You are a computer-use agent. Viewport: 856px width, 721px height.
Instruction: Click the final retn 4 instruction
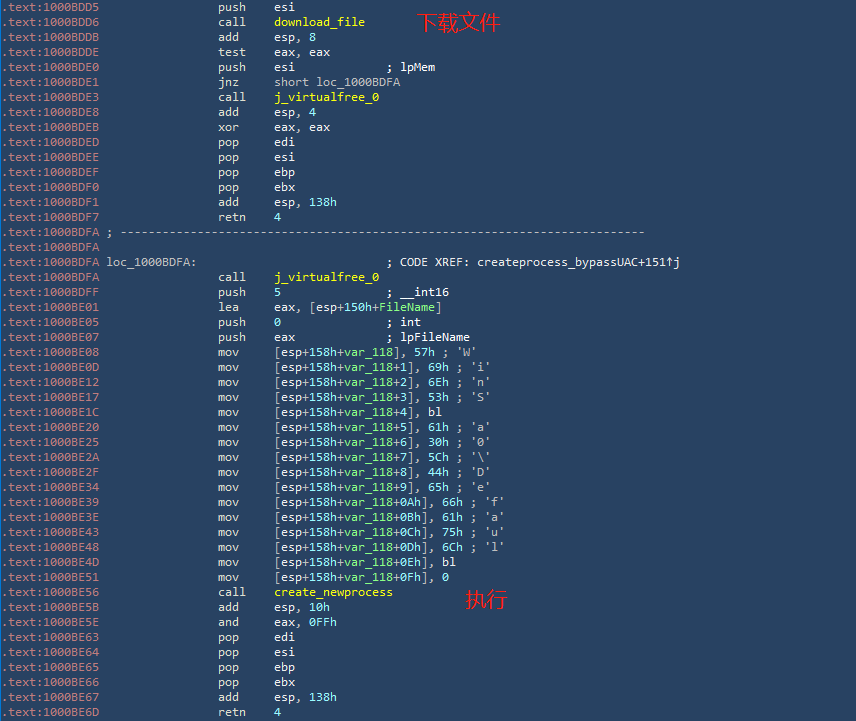(x=249, y=712)
